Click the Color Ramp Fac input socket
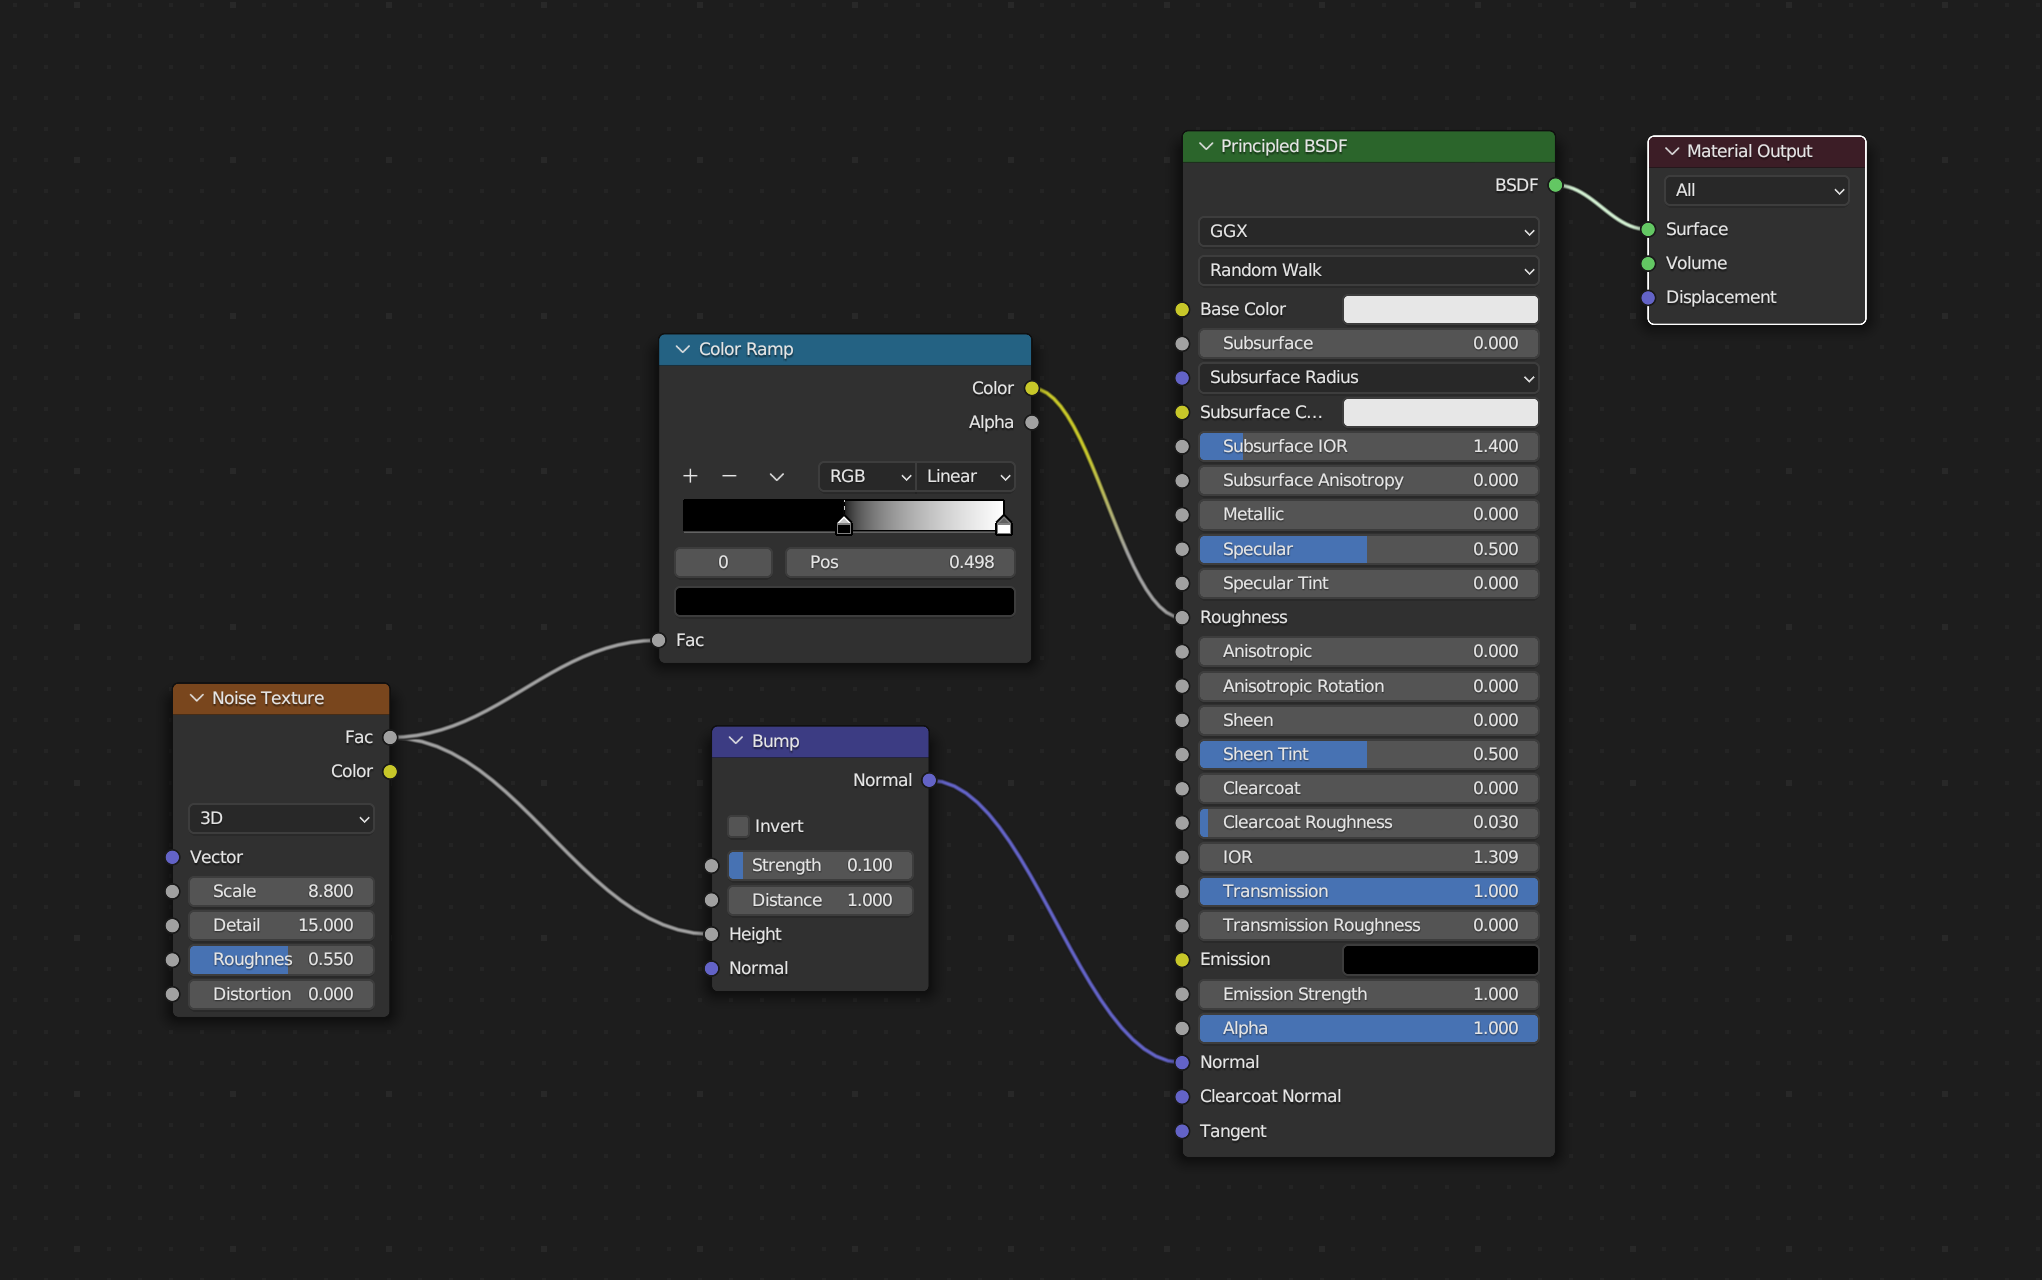This screenshot has height=1280, width=2042. (658, 641)
